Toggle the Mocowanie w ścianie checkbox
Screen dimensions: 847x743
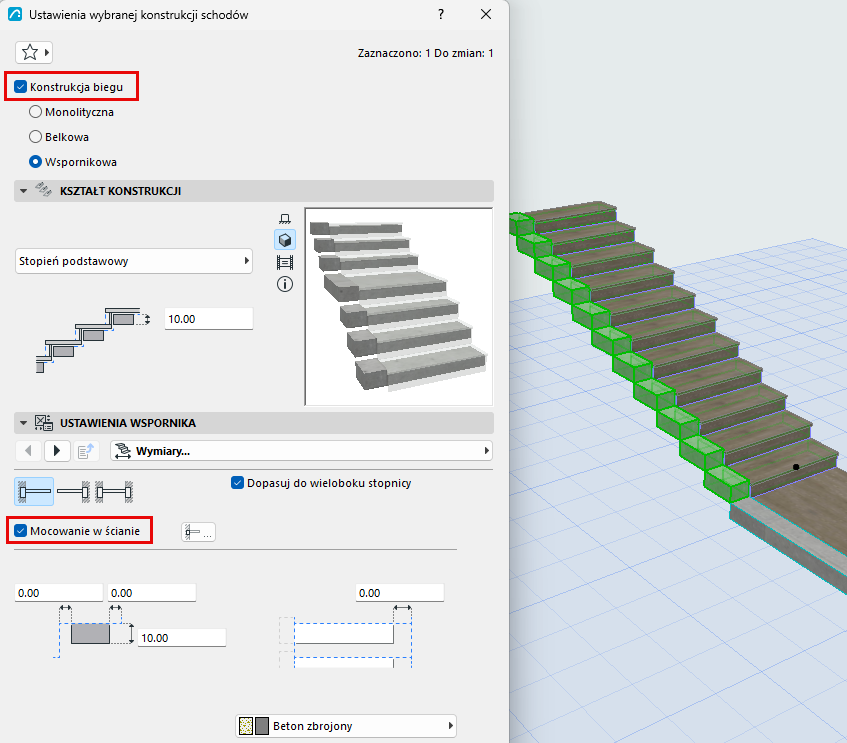(21, 531)
